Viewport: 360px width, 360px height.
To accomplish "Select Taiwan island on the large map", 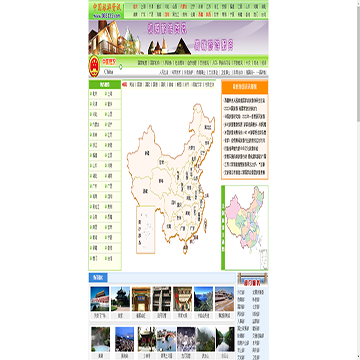I will (x=205, y=225).
